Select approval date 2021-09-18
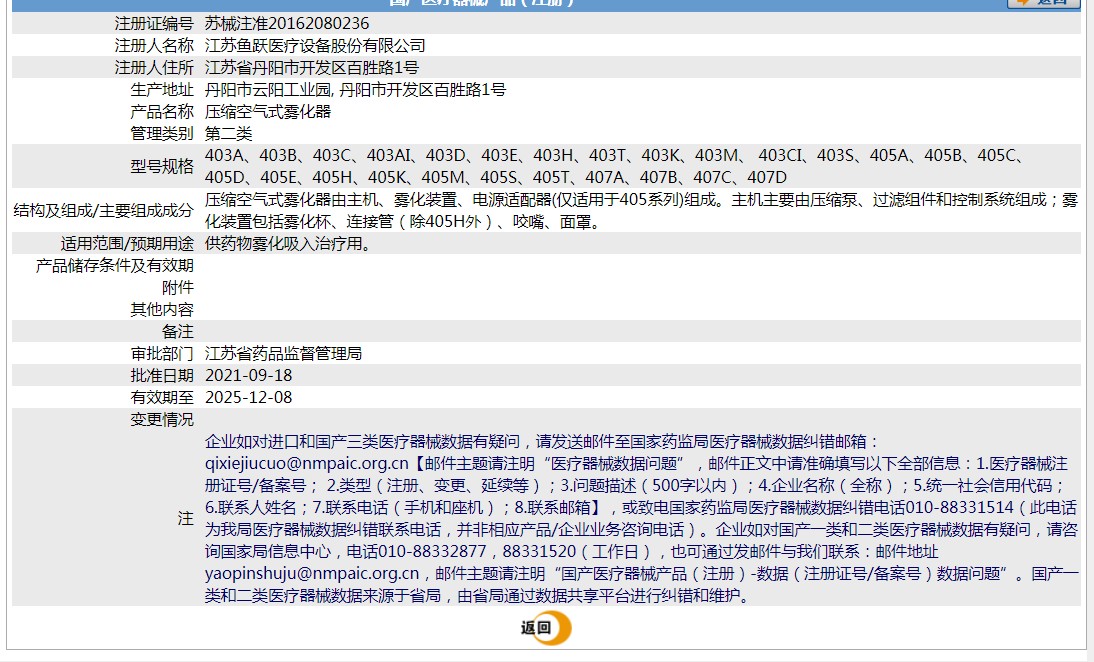Viewport: 1094px width, 662px height. 248,375
